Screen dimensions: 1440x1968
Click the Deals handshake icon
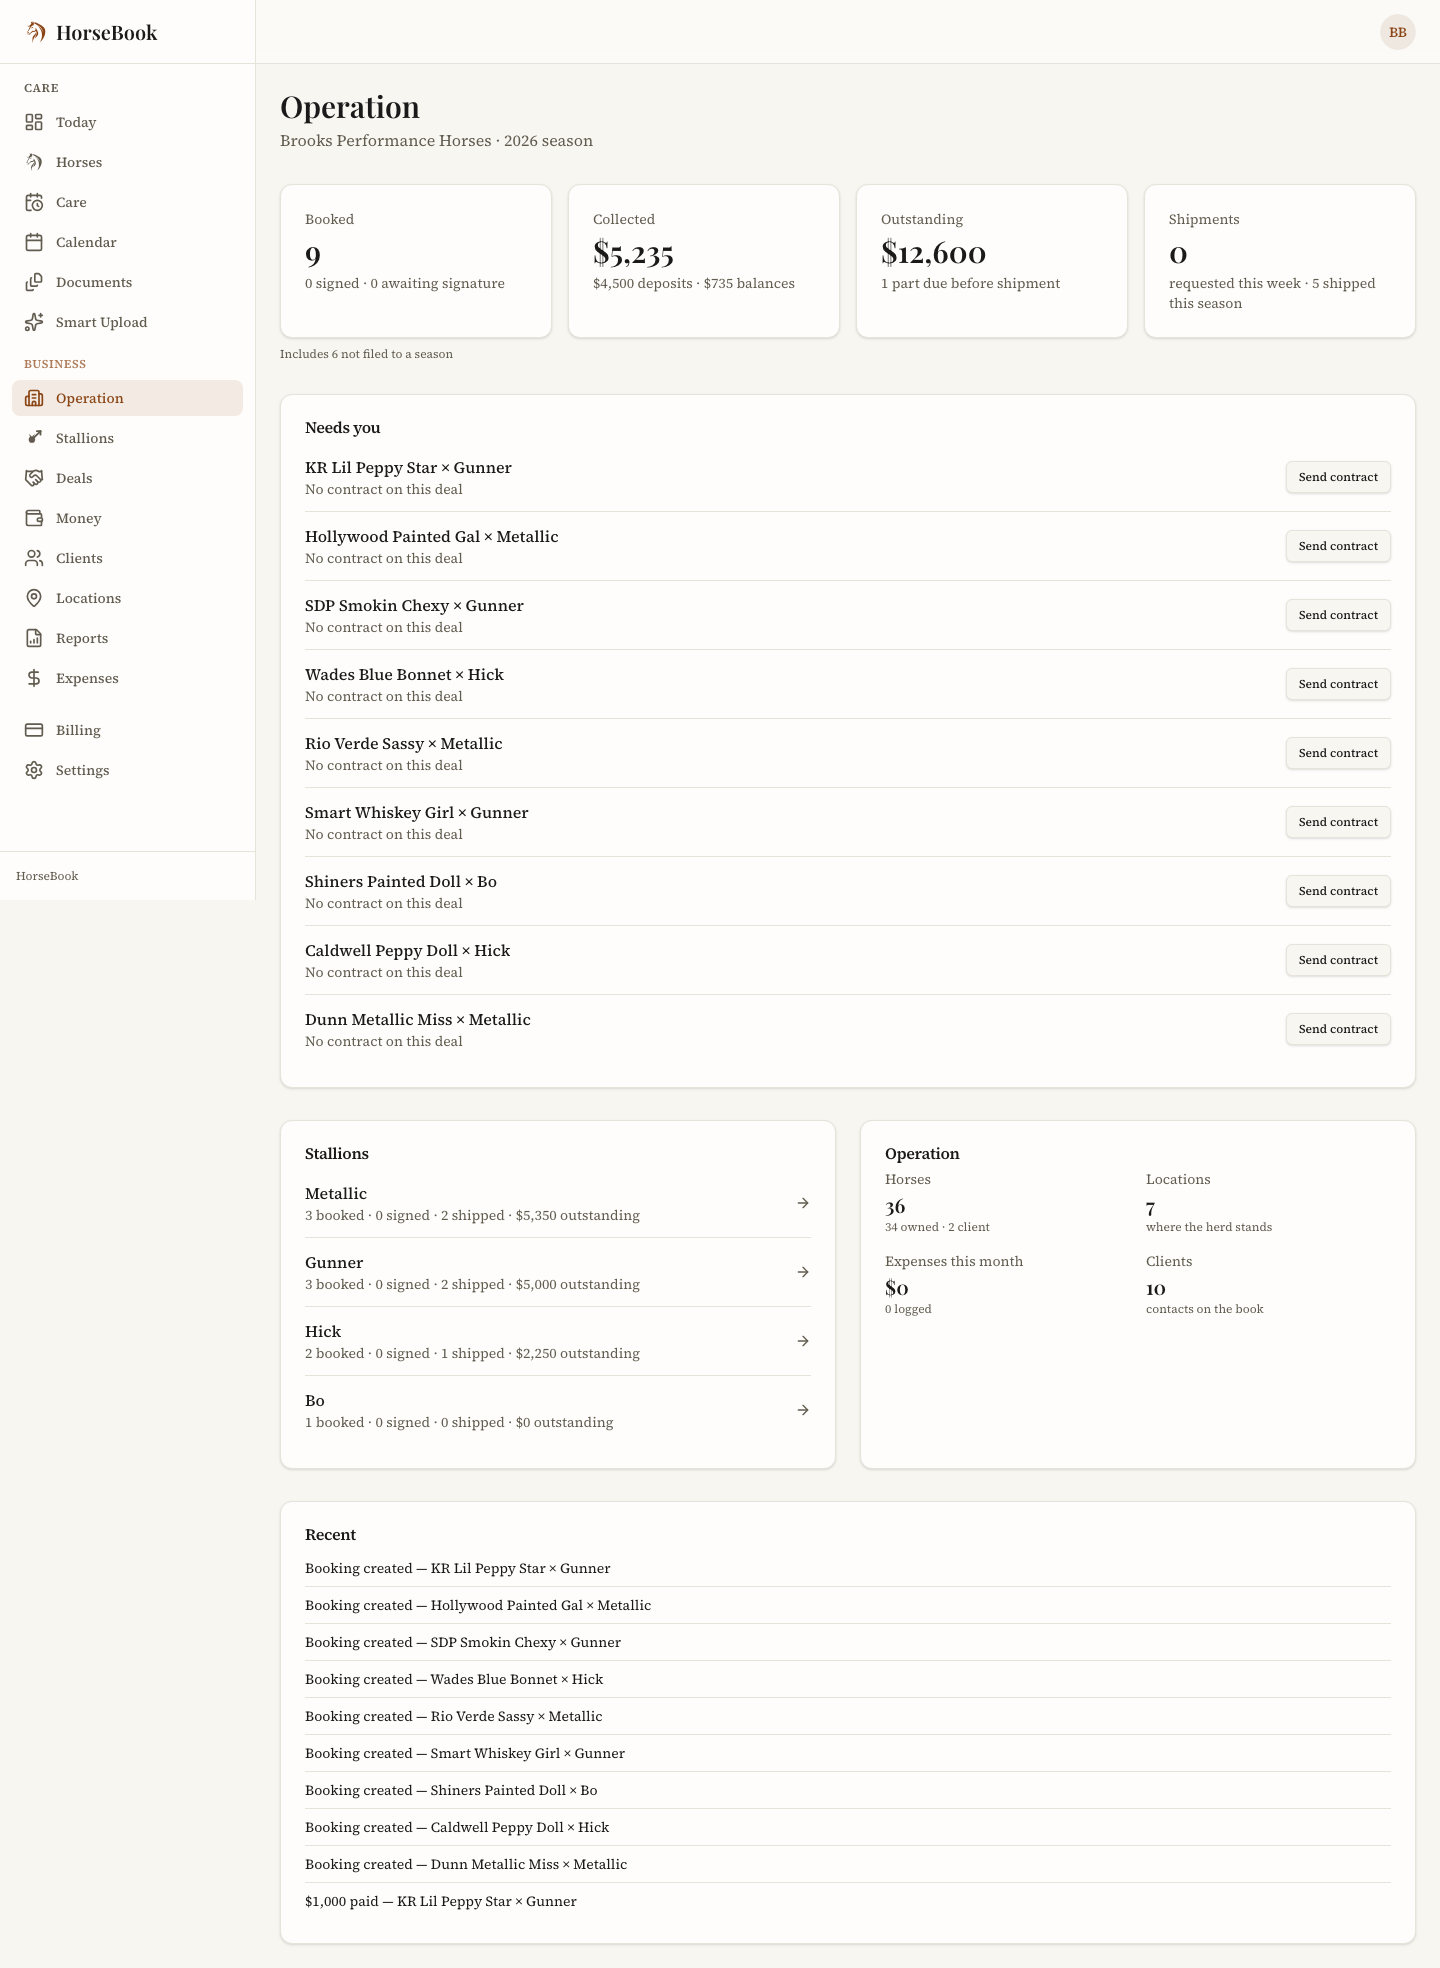[34, 478]
